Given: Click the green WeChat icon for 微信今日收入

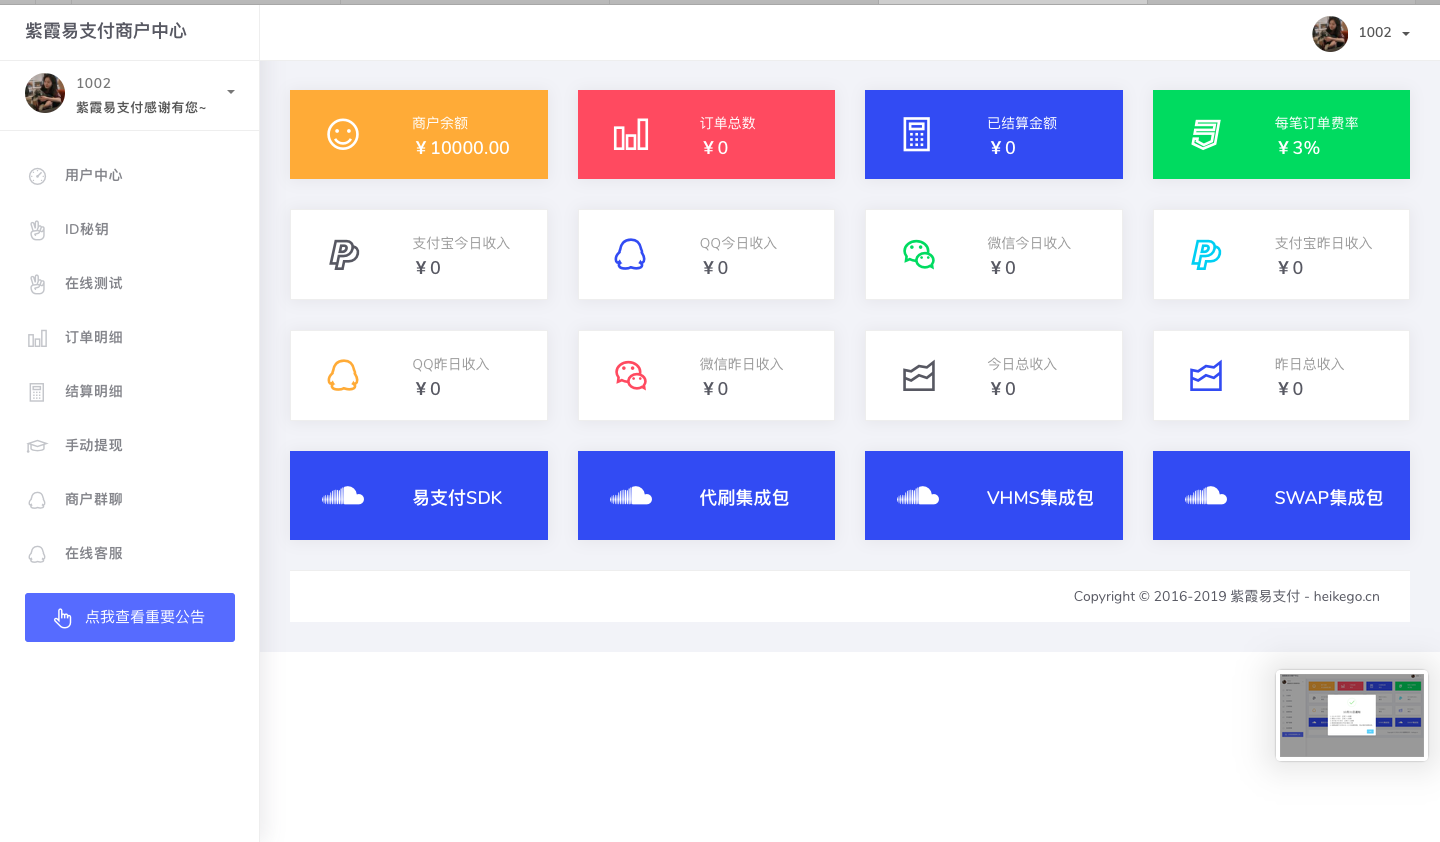Looking at the screenshot, I should point(918,255).
